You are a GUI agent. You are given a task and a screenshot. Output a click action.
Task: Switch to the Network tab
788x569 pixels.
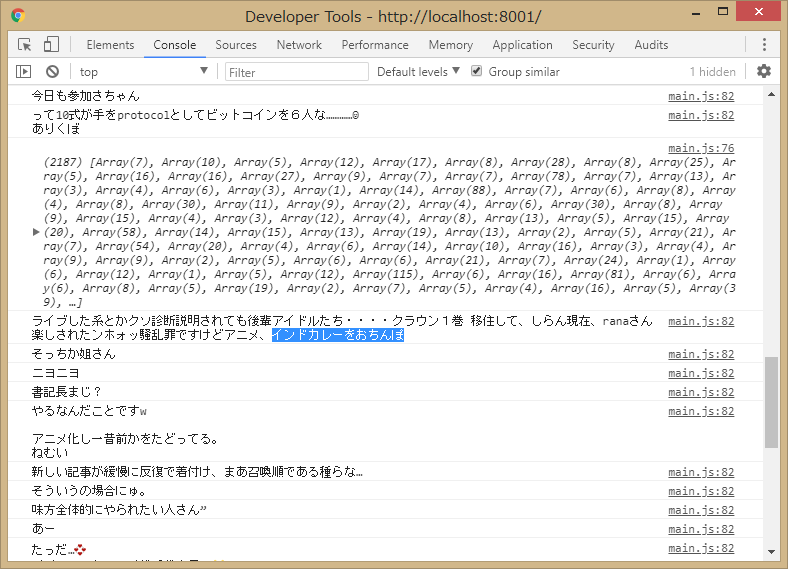click(299, 45)
